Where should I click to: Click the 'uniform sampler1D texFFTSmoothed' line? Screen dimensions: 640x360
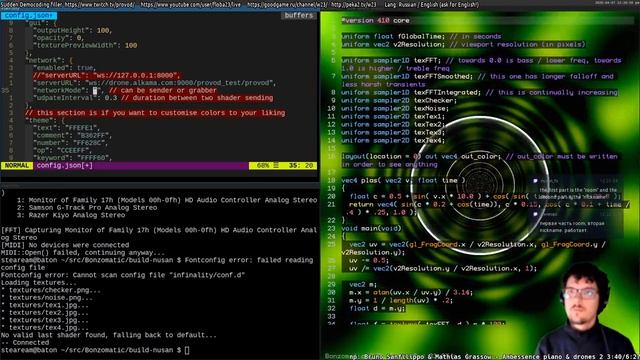(478, 80)
